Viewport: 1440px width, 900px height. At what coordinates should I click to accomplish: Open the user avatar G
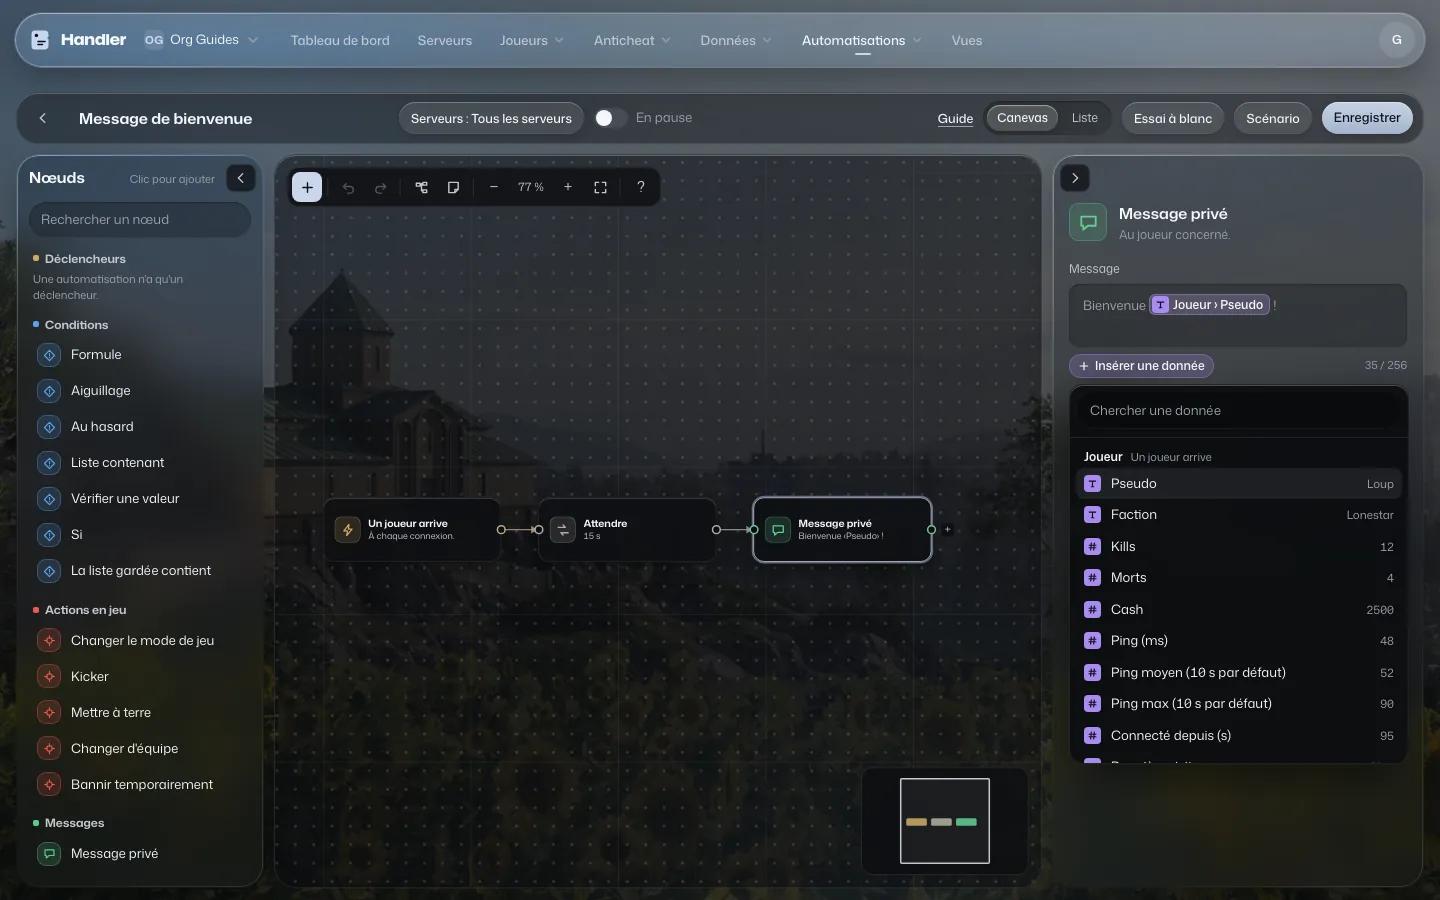1397,40
